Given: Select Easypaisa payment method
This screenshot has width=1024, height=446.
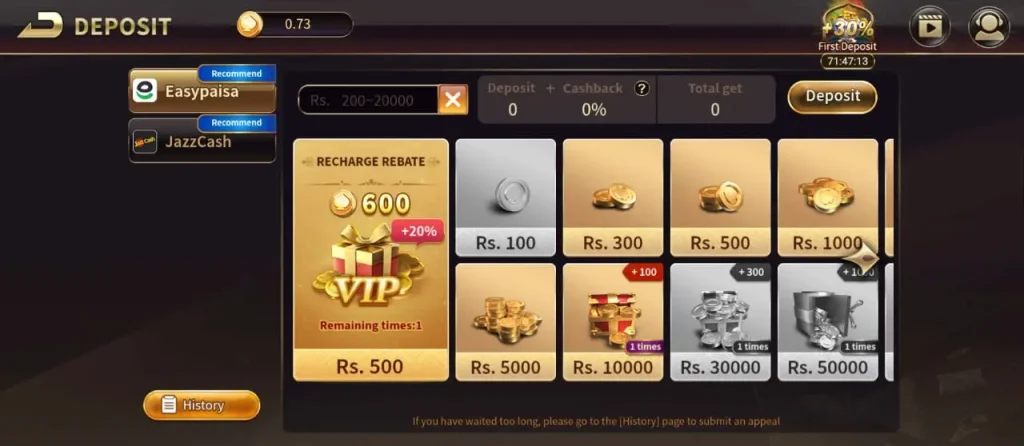Looking at the screenshot, I should 202,90.
